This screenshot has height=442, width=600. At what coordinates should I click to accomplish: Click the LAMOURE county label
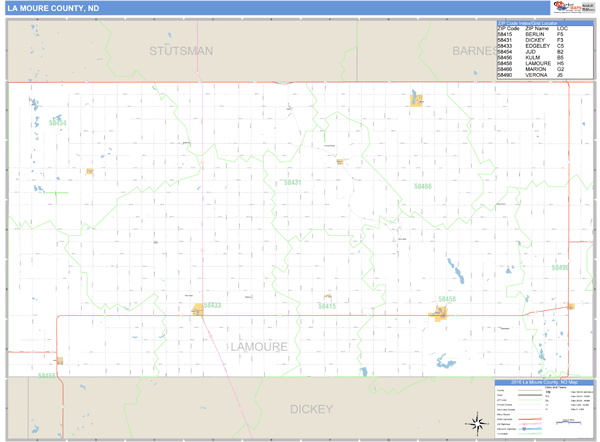[258, 346]
